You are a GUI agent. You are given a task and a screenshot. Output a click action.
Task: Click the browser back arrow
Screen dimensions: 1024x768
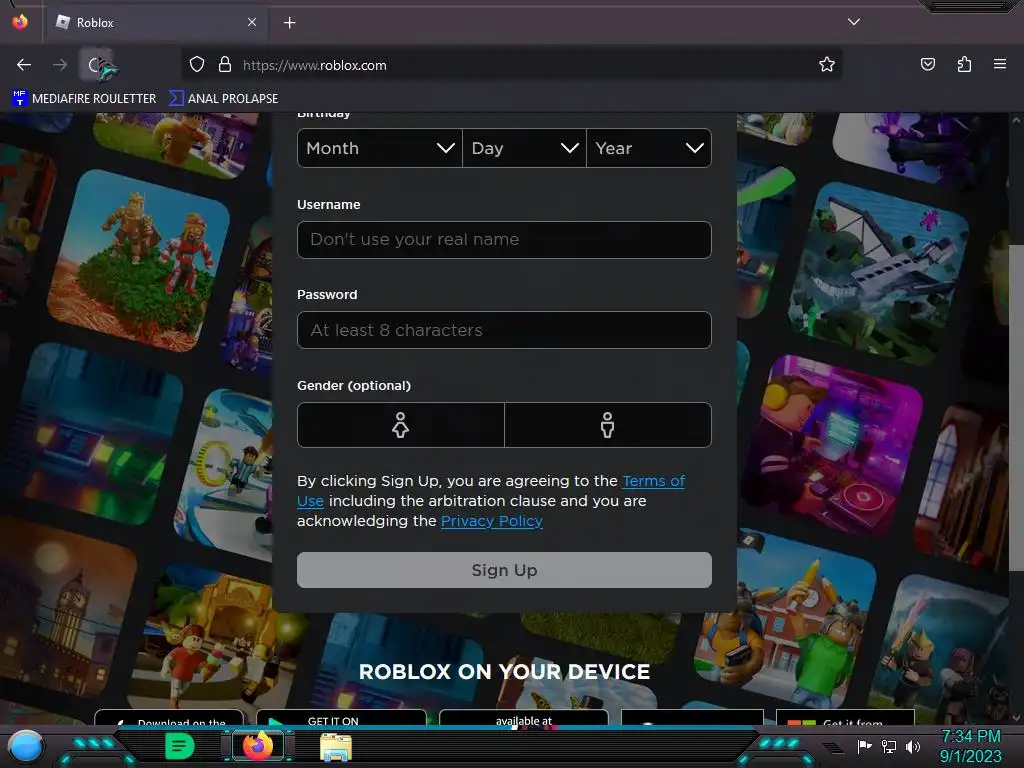(x=24, y=65)
